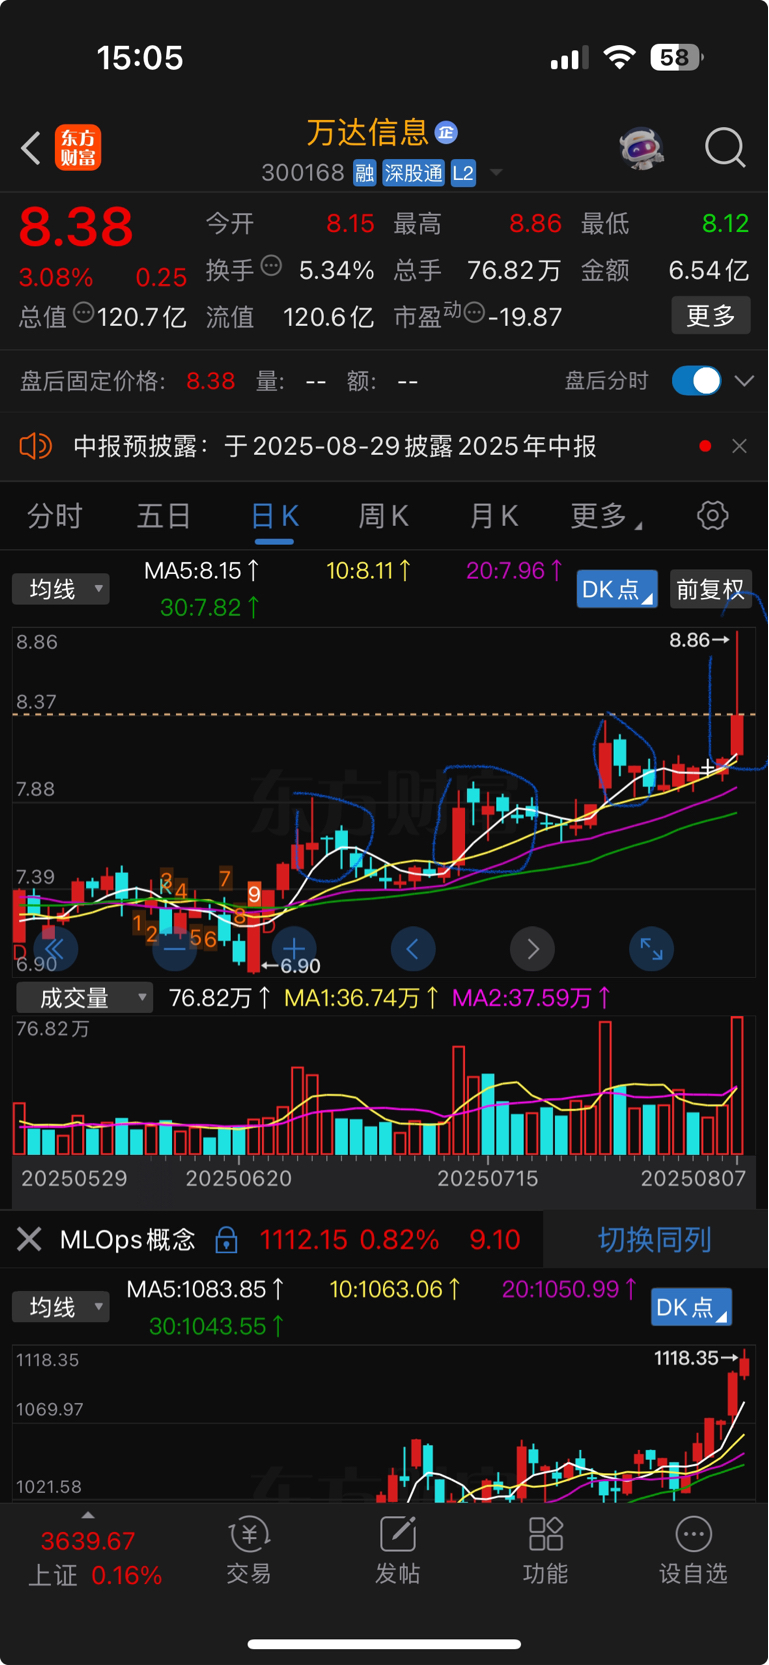Screen dimensions: 769x1665
Task: Expand the 盘后分时 chevron
Action: pyautogui.click(x=744, y=381)
